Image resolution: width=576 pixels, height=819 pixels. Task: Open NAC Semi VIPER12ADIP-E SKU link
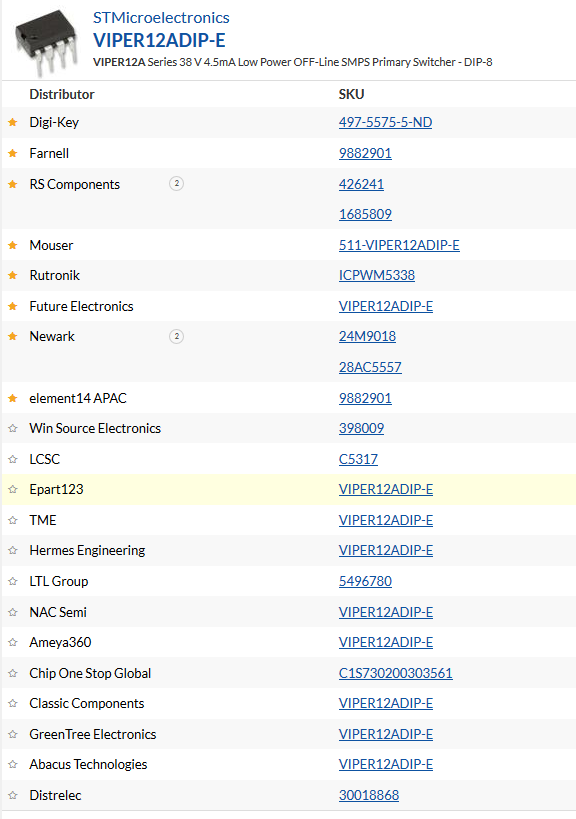(386, 612)
